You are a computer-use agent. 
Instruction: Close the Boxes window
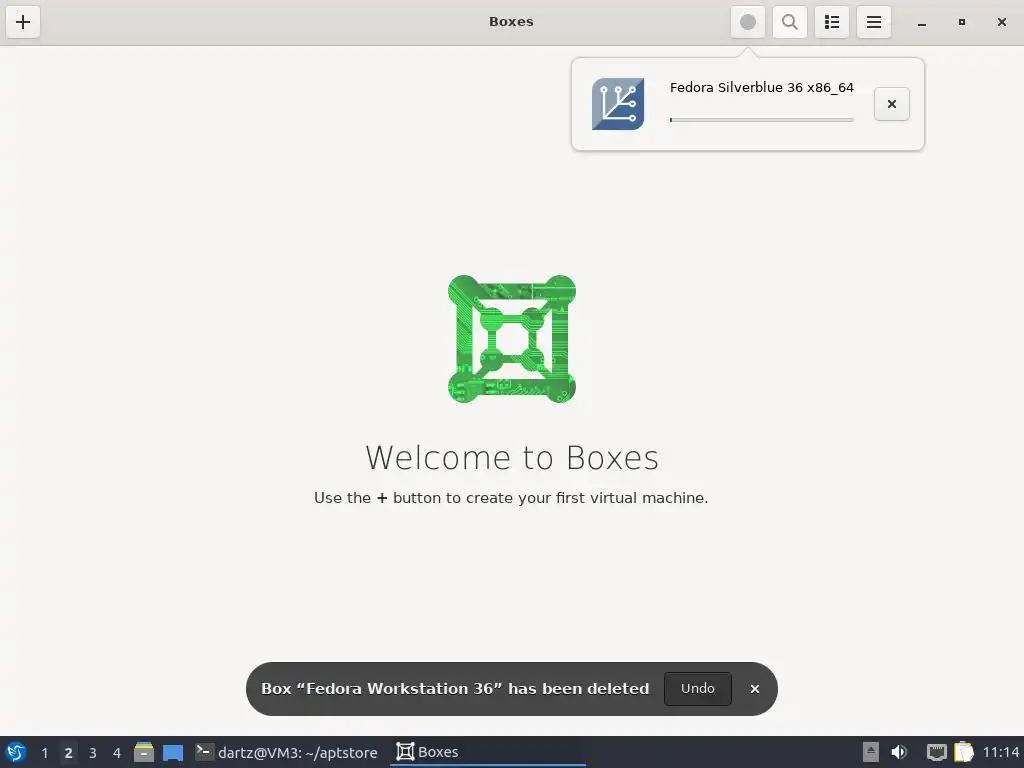(1002, 22)
